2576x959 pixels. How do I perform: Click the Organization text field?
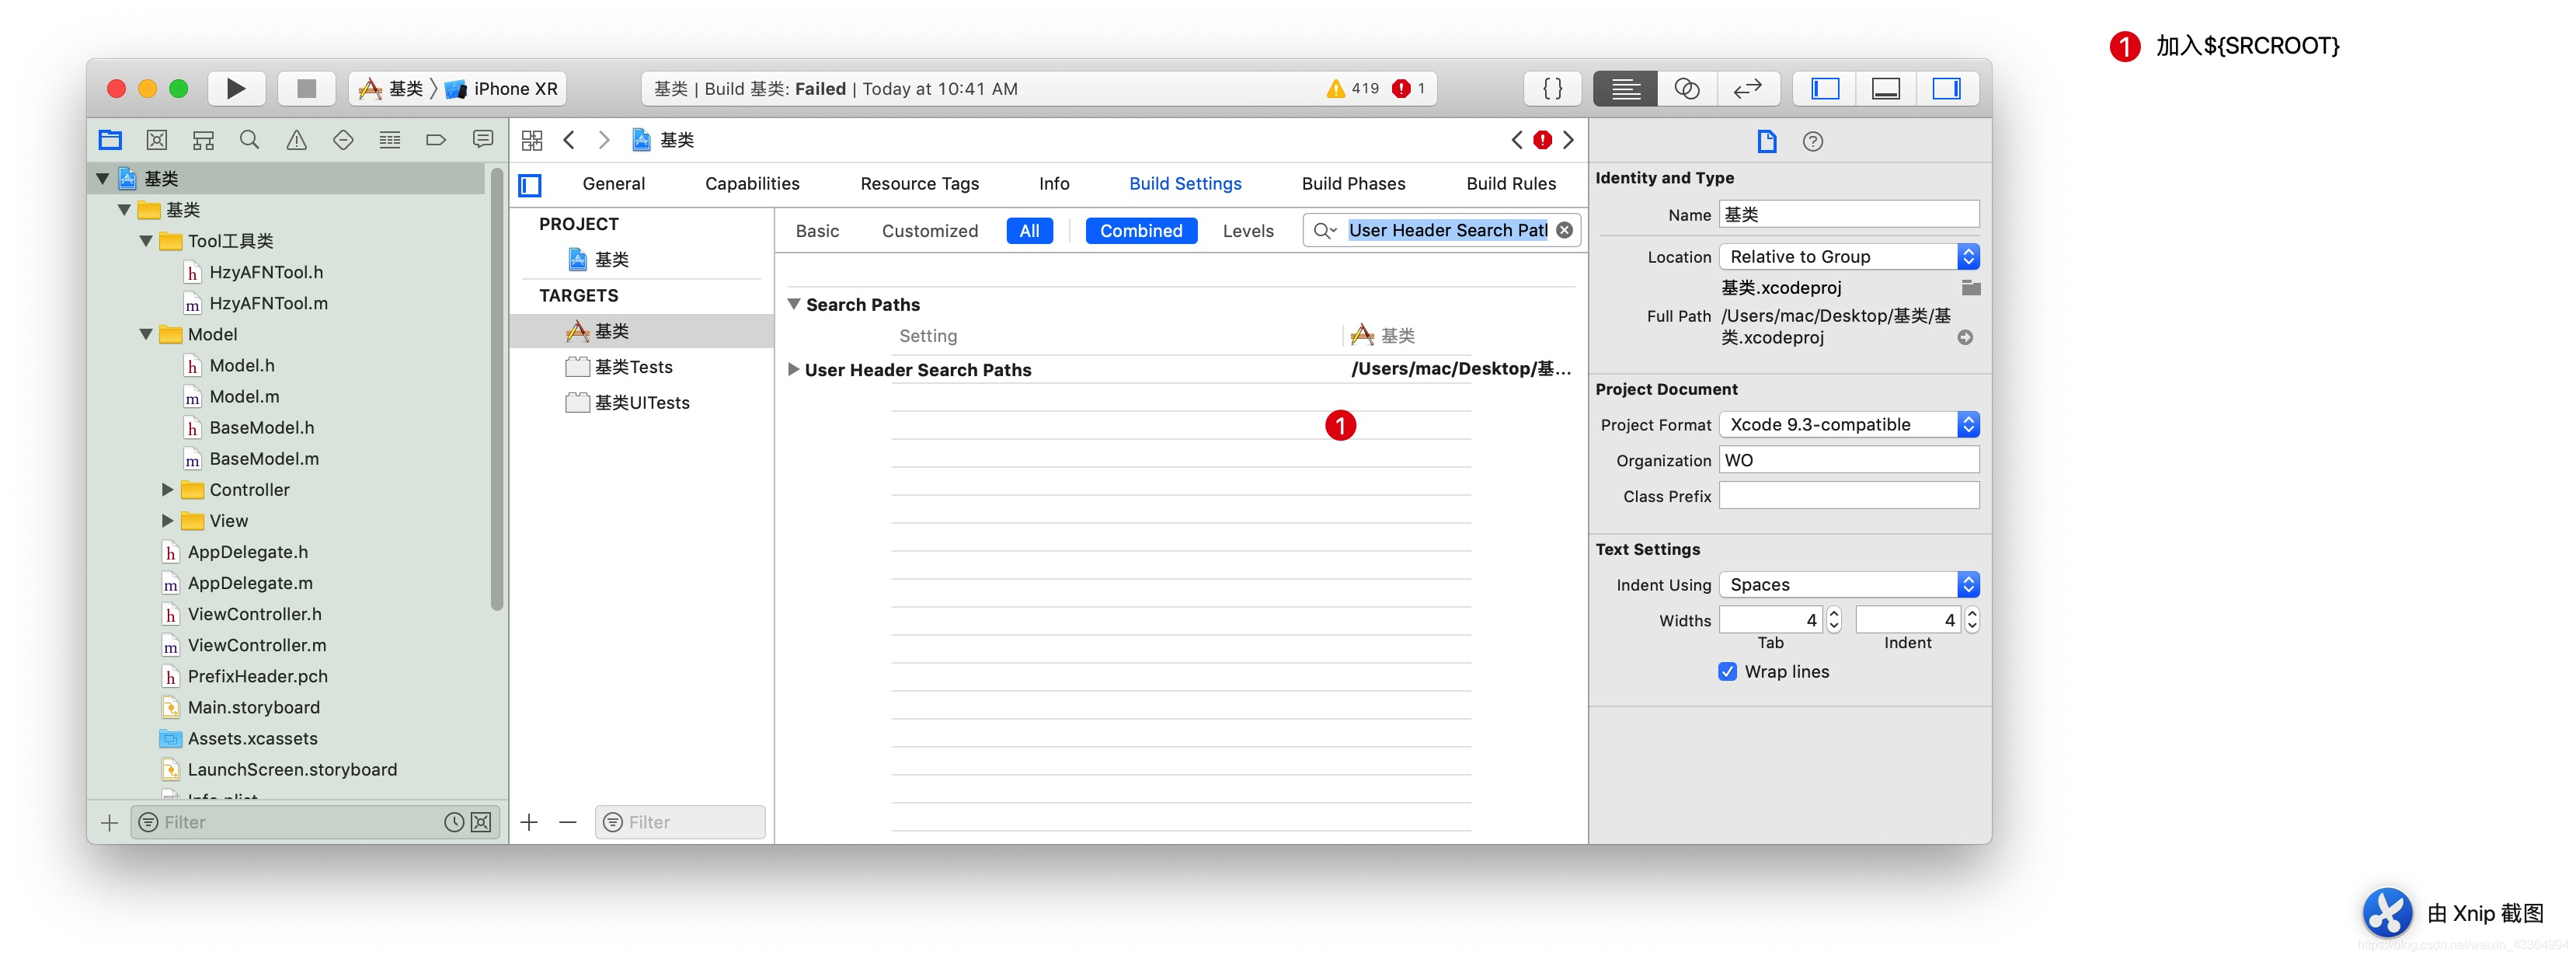pyautogui.click(x=1848, y=460)
